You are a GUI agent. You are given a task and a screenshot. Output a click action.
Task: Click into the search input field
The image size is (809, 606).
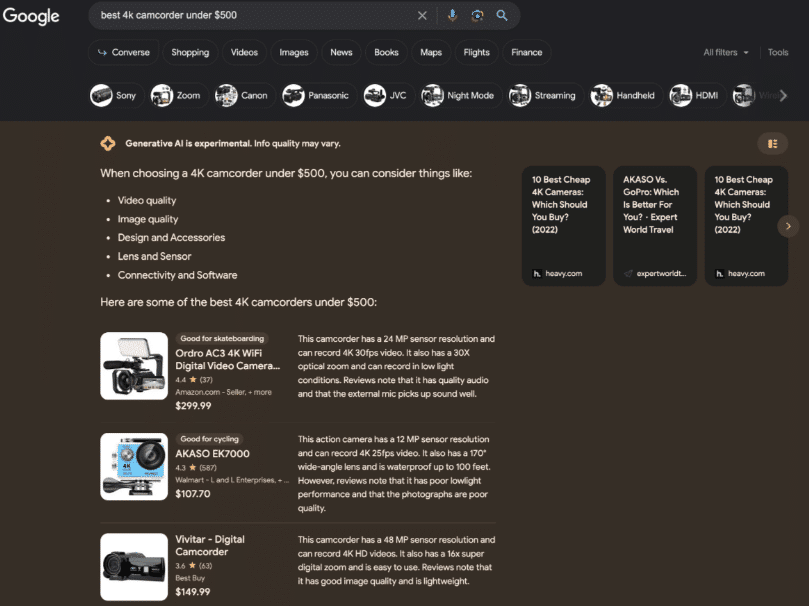click(x=250, y=16)
